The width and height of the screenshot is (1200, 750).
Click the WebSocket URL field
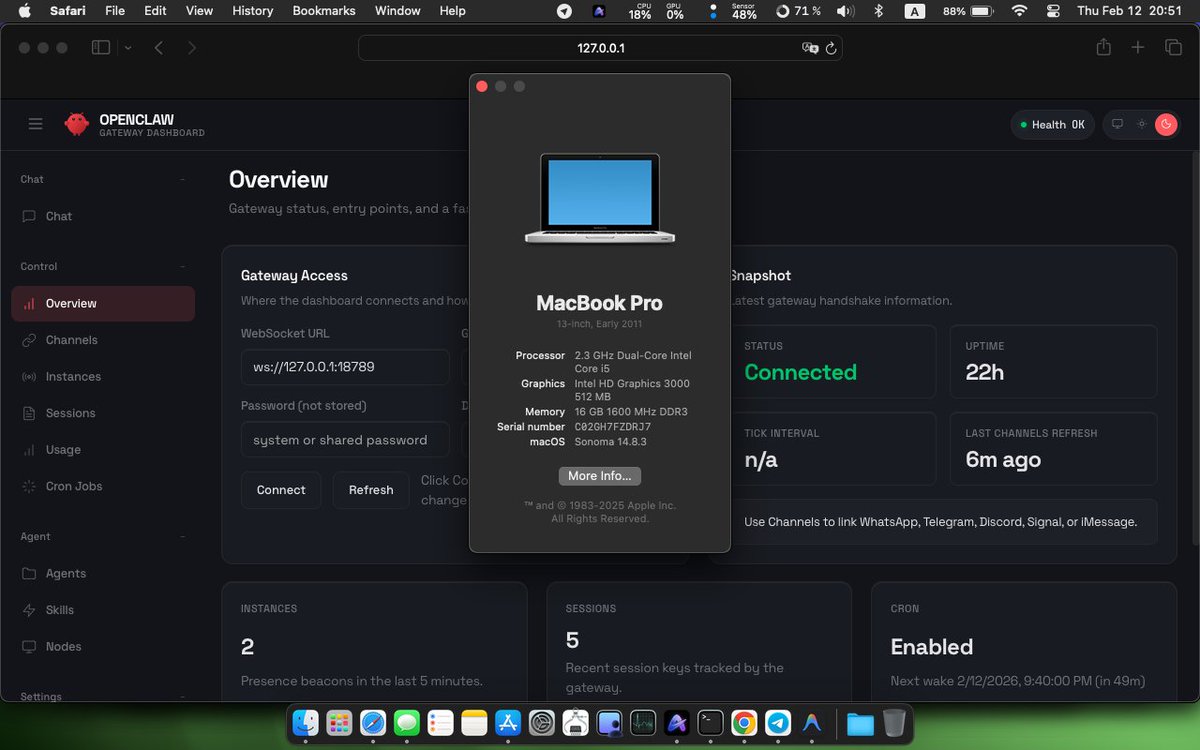click(x=345, y=367)
